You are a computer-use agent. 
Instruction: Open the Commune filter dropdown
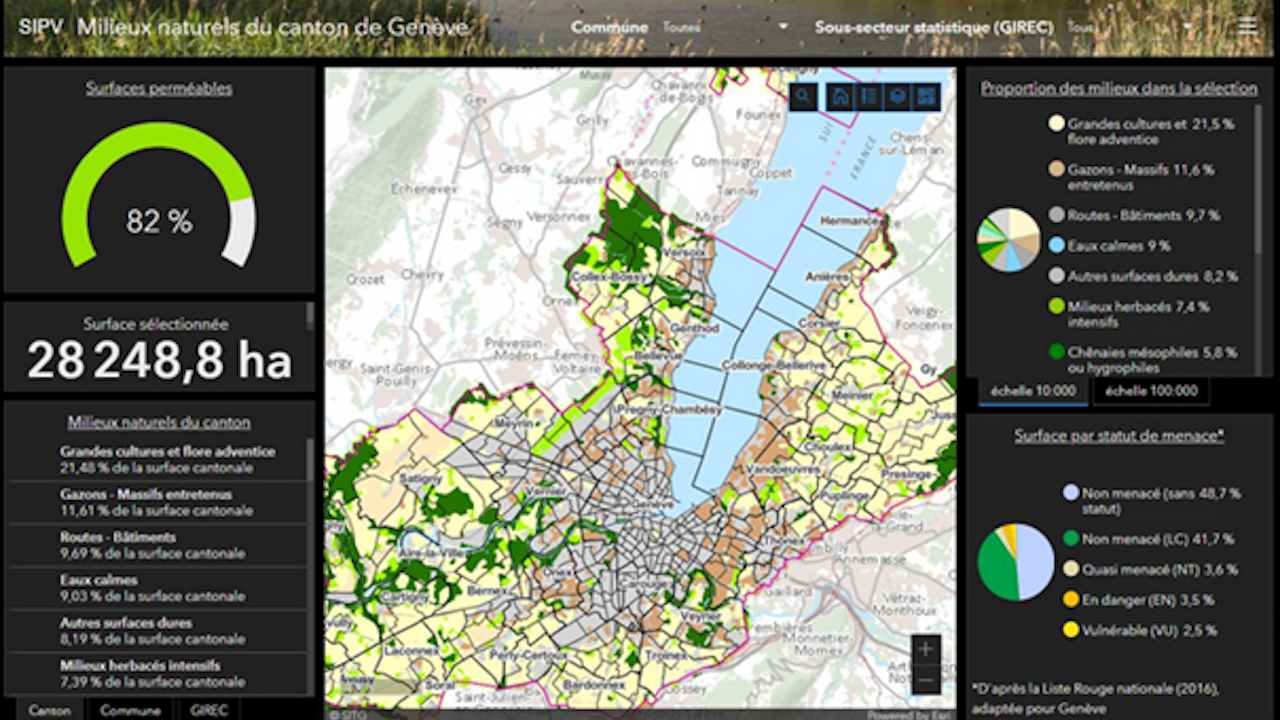point(725,27)
